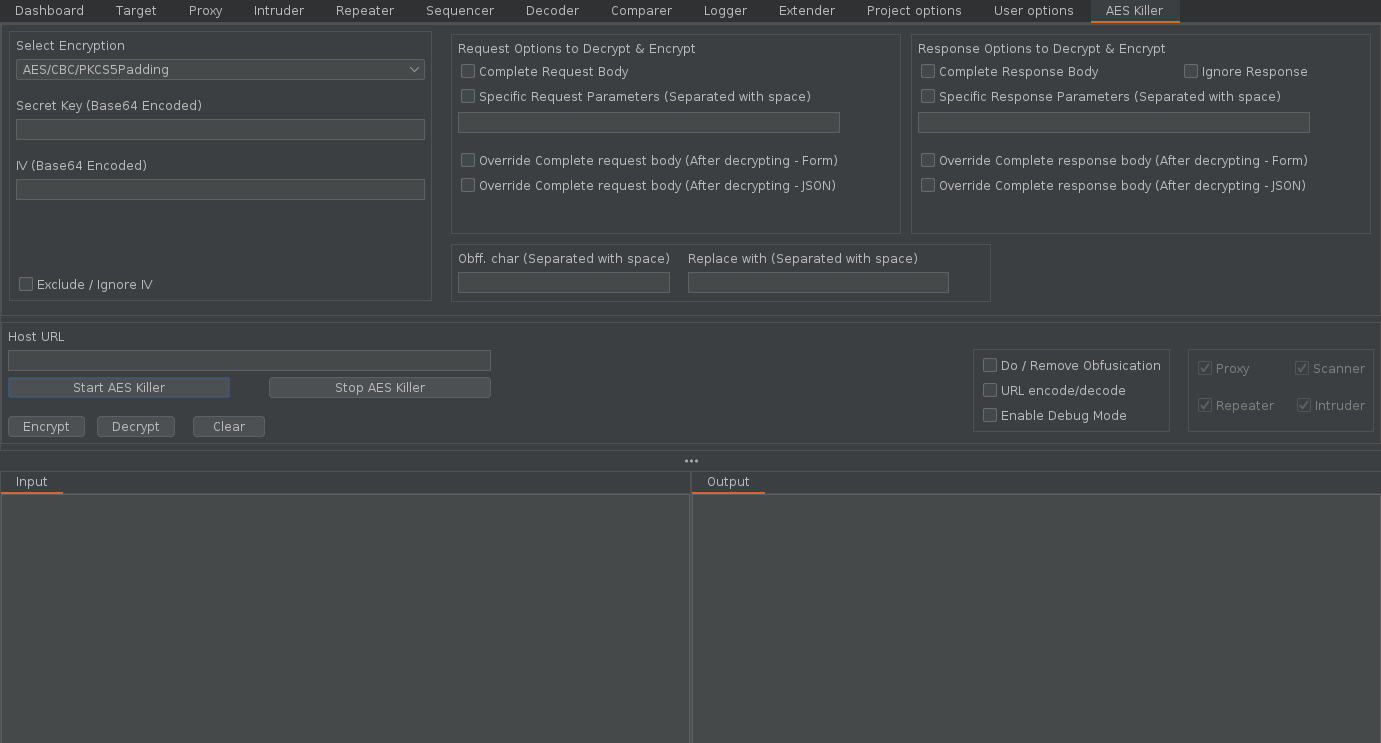Image resolution: width=1381 pixels, height=743 pixels.
Task: Enable Exclude / Ignore IV checkbox
Action: pyautogui.click(x=26, y=284)
